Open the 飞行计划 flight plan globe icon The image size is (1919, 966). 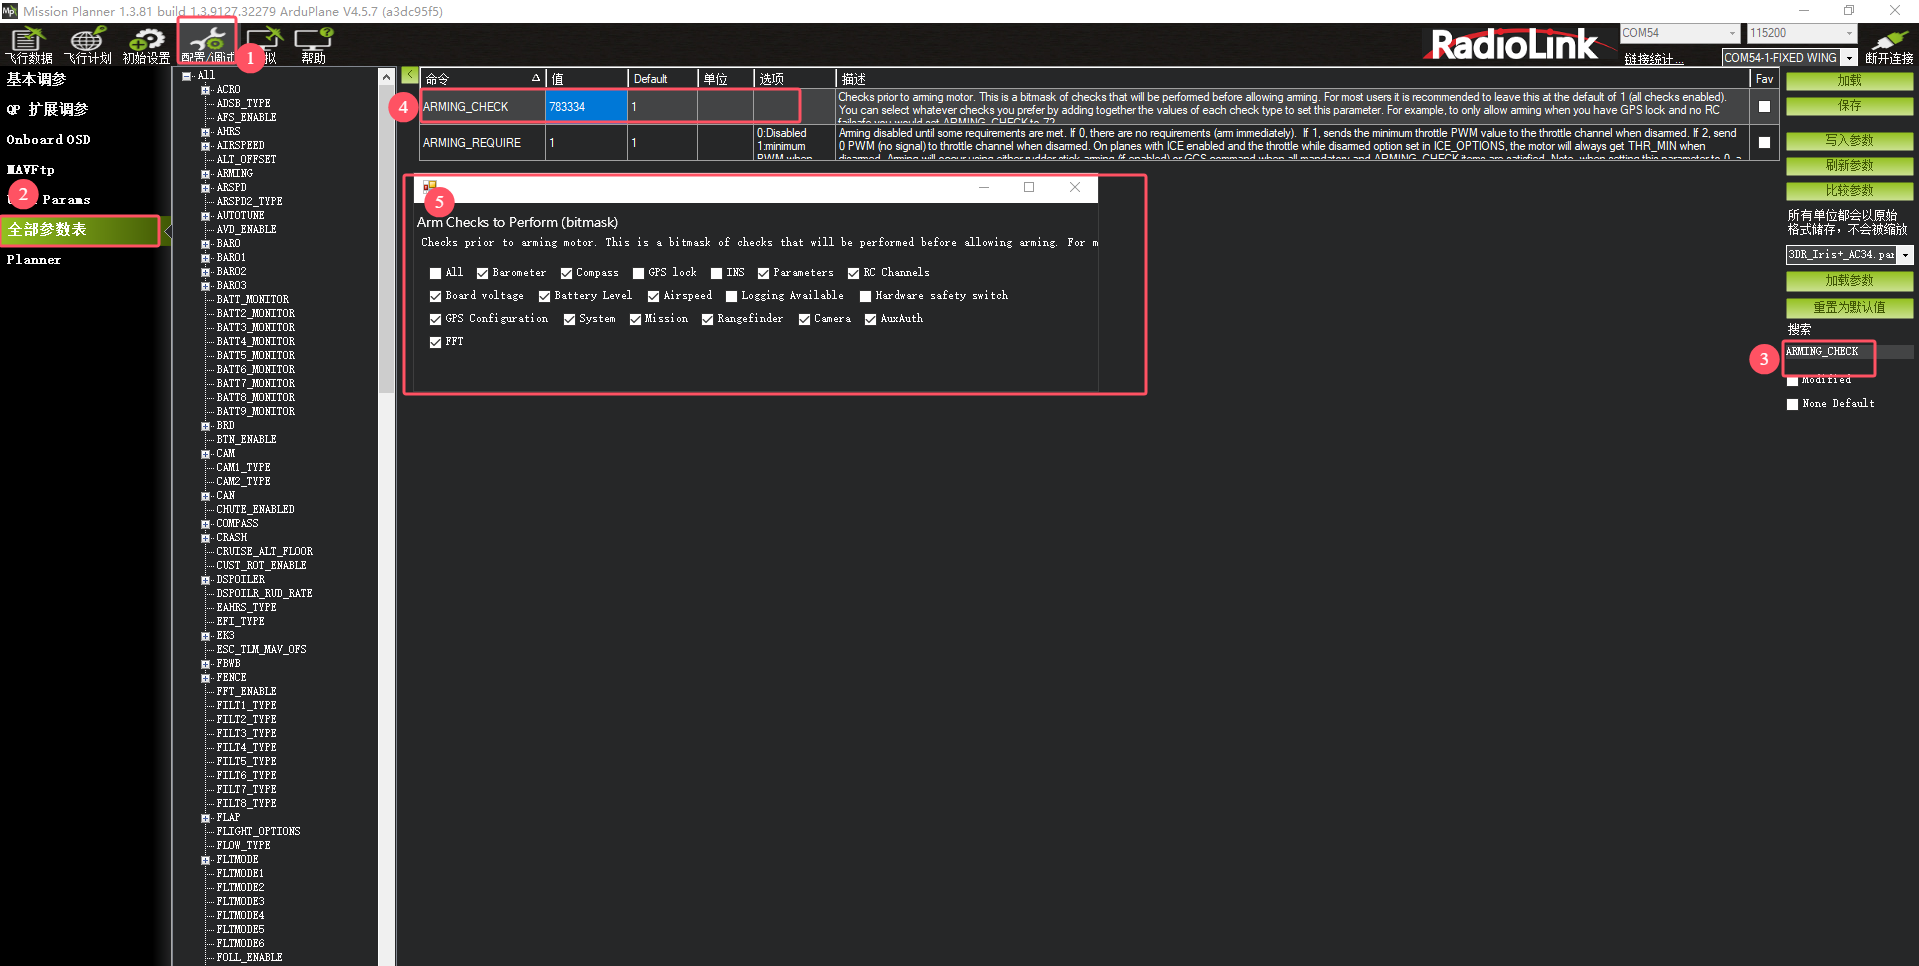point(88,45)
